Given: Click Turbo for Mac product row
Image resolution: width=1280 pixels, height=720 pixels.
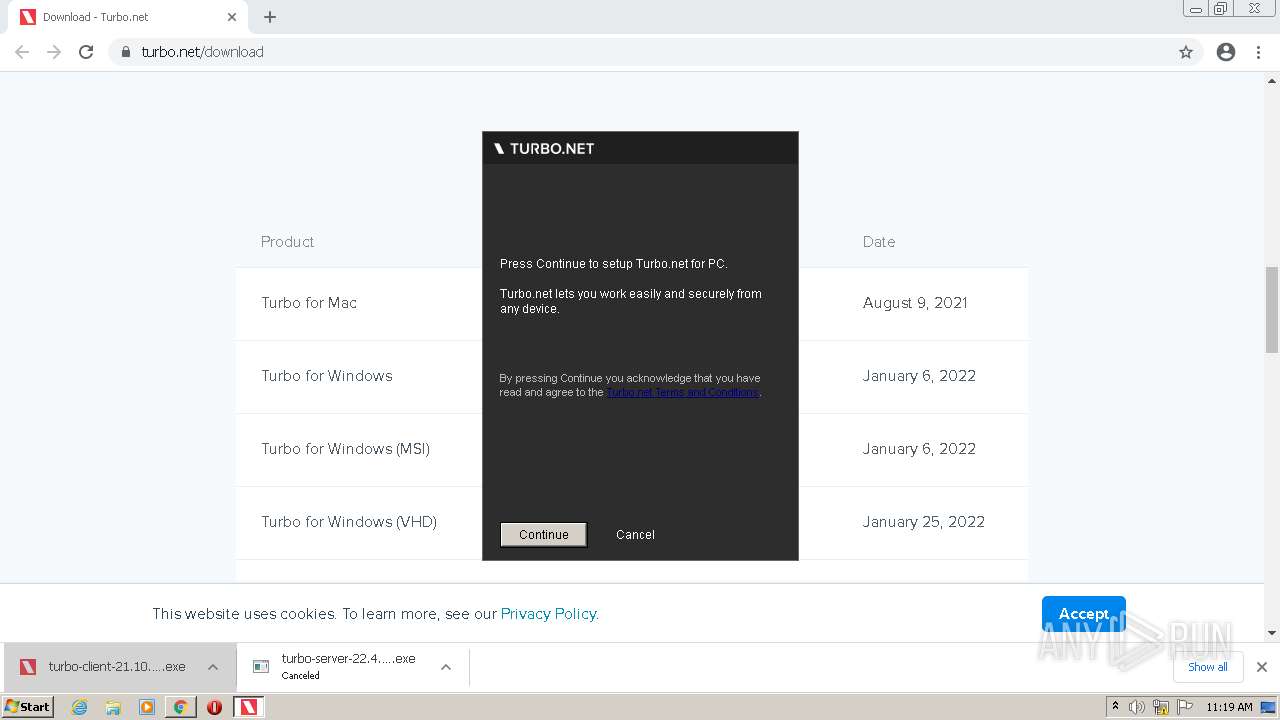Looking at the screenshot, I should 632,303.
